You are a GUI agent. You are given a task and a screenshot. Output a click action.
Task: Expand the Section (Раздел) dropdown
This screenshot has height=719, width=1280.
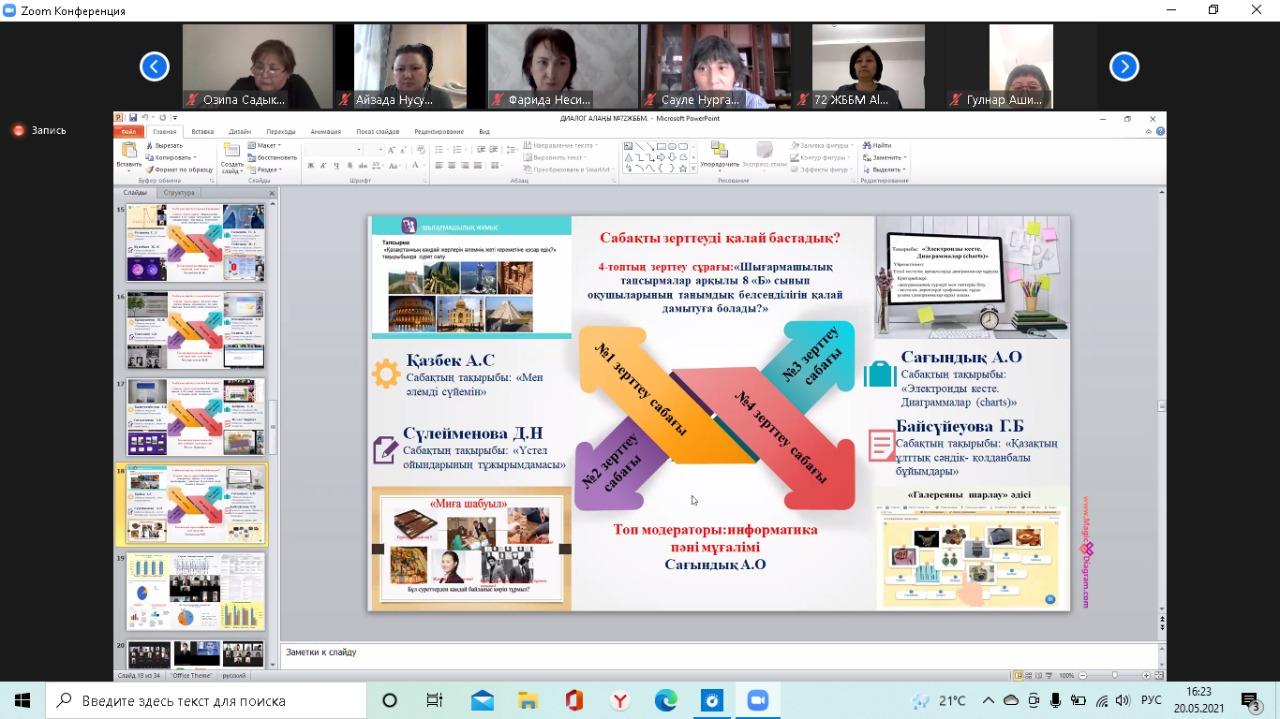tap(266, 169)
